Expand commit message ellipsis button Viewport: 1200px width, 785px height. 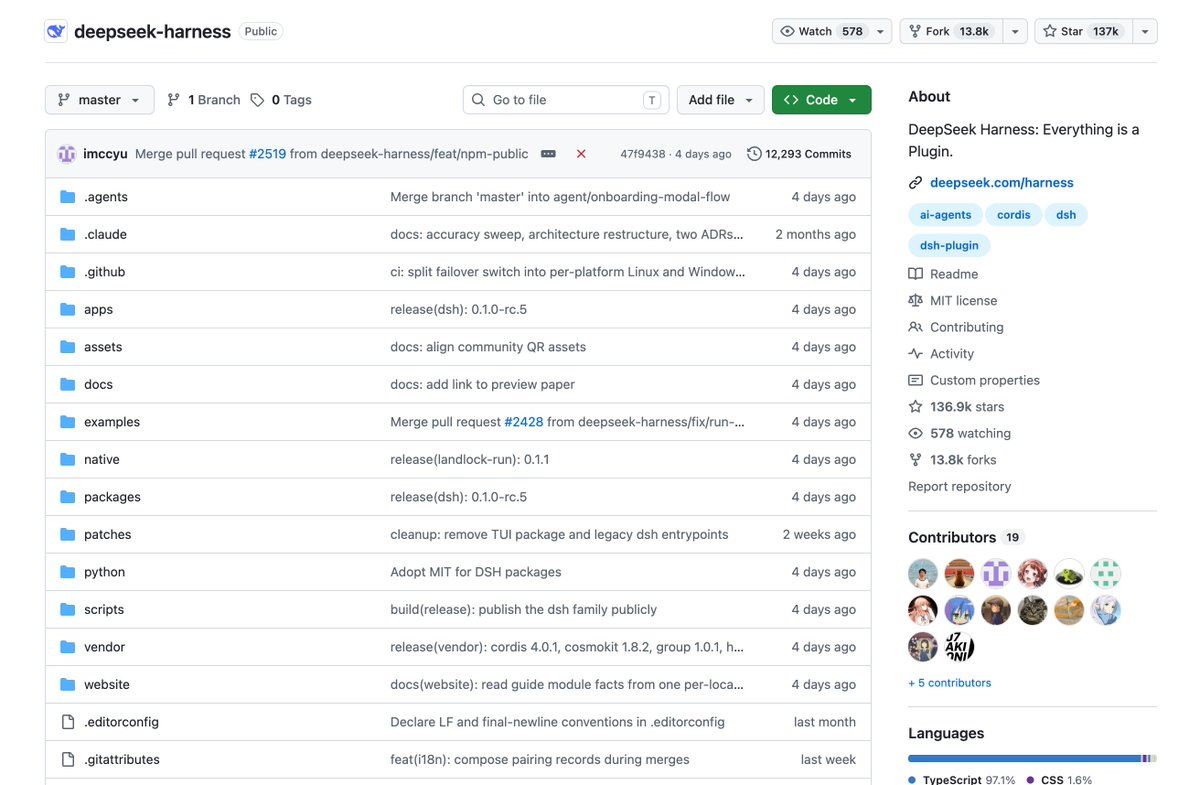[548, 154]
